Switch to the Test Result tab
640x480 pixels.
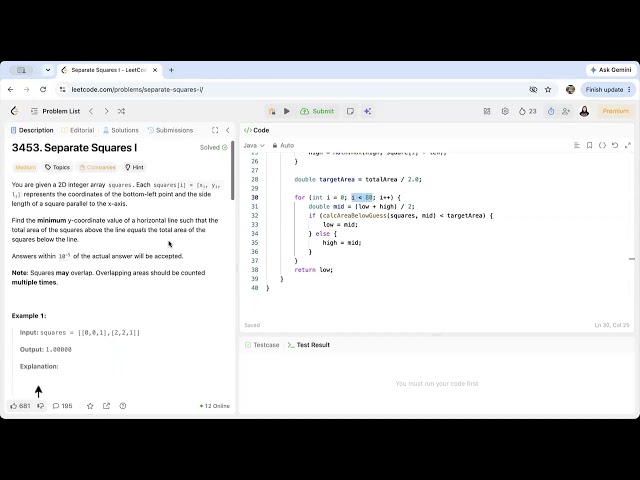[x=309, y=345]
